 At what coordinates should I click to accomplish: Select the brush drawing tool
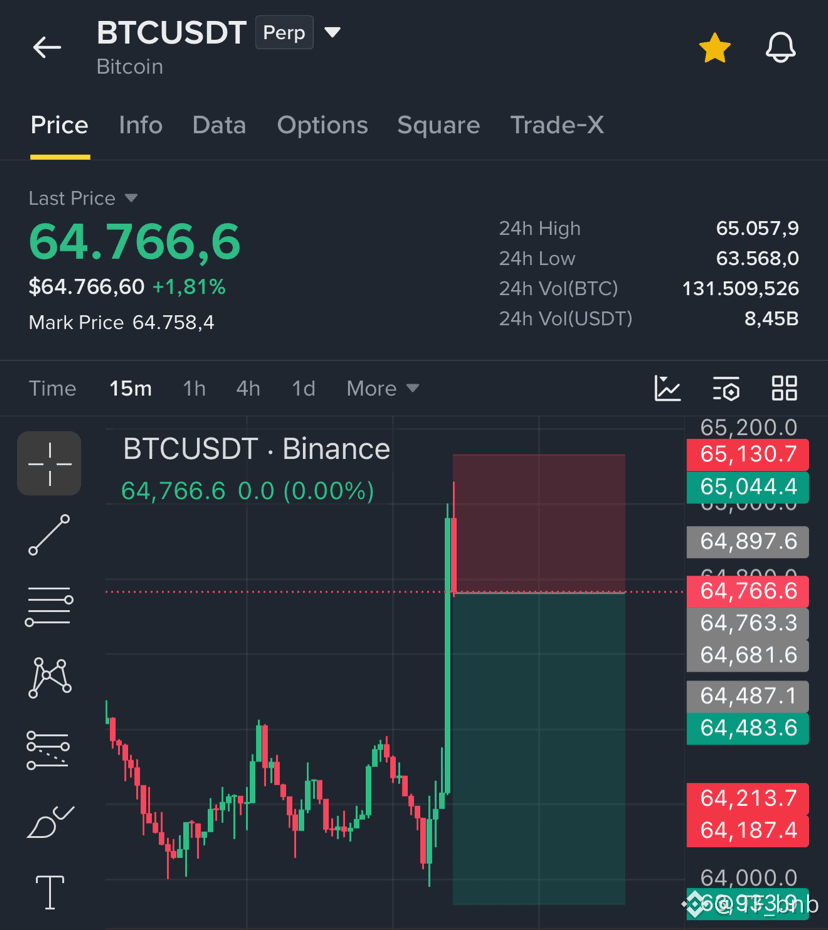[x=50, y=821]
